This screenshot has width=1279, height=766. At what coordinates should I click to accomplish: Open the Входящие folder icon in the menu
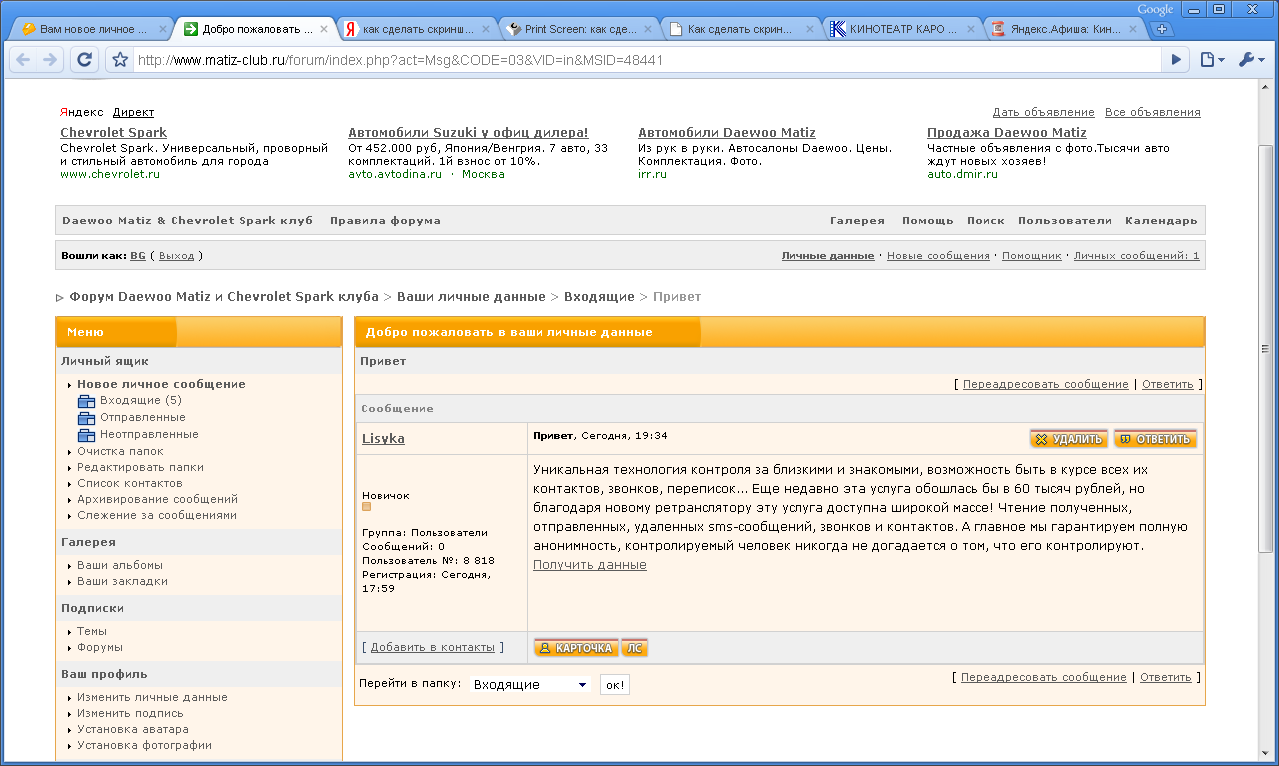click(x=86, y=401)
